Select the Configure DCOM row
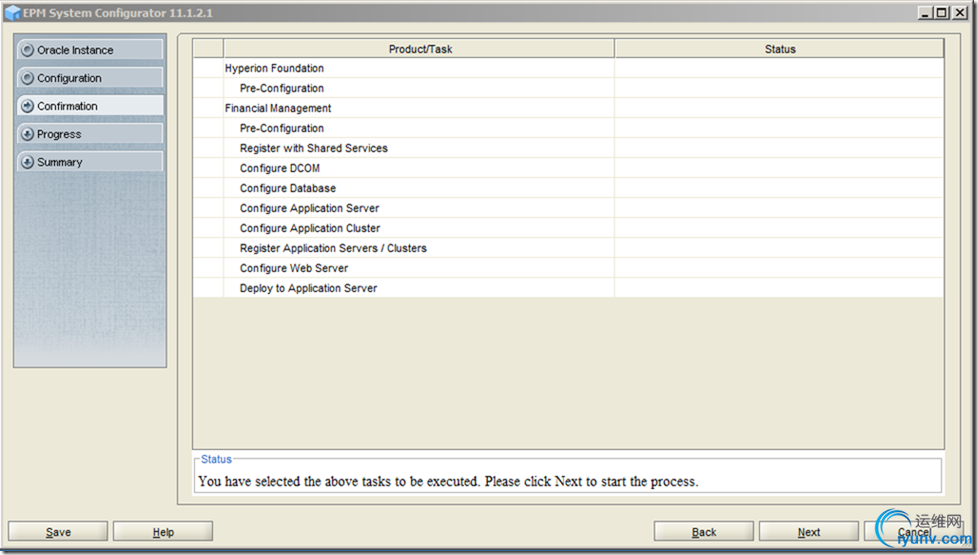 point(568,168)
